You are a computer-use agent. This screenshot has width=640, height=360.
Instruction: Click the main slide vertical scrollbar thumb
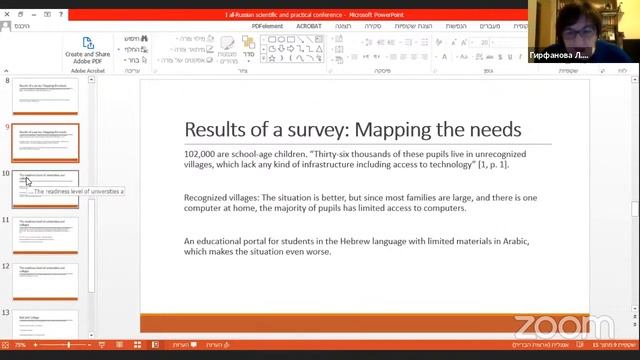[635, 209]
